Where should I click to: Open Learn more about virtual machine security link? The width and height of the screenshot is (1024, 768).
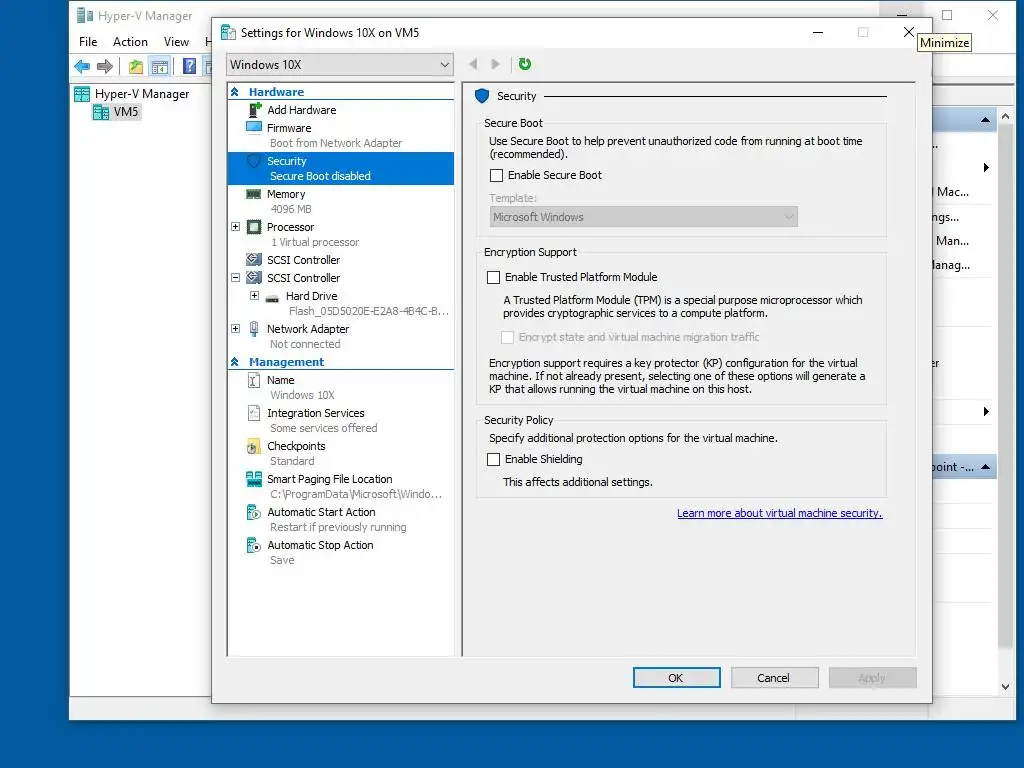[x=780, y=513]
